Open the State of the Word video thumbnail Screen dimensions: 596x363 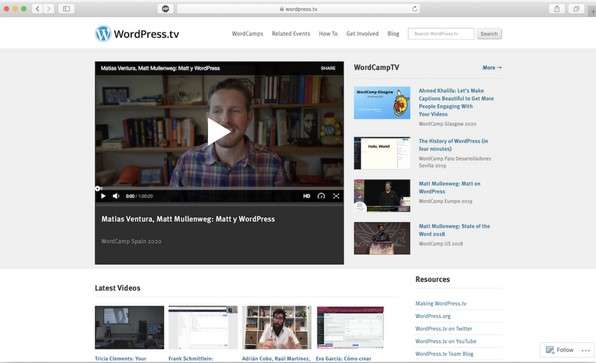click(382, 238)
